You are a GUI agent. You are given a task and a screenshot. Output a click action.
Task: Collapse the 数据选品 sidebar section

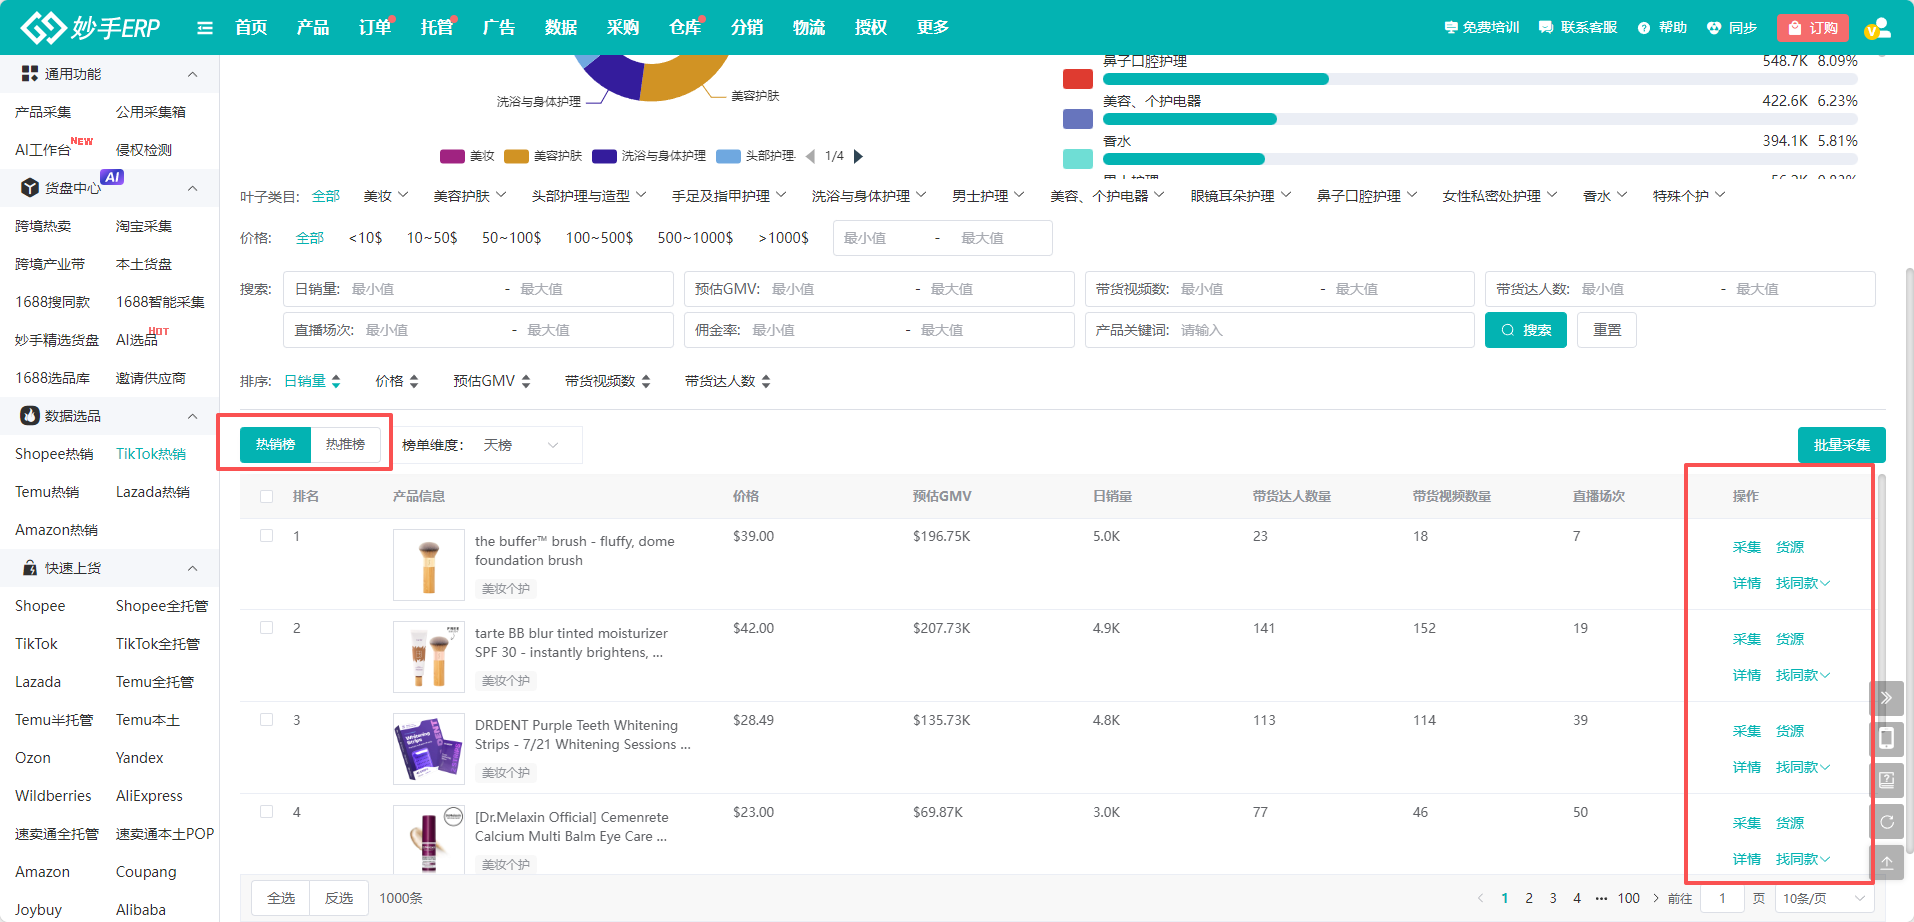192,416
